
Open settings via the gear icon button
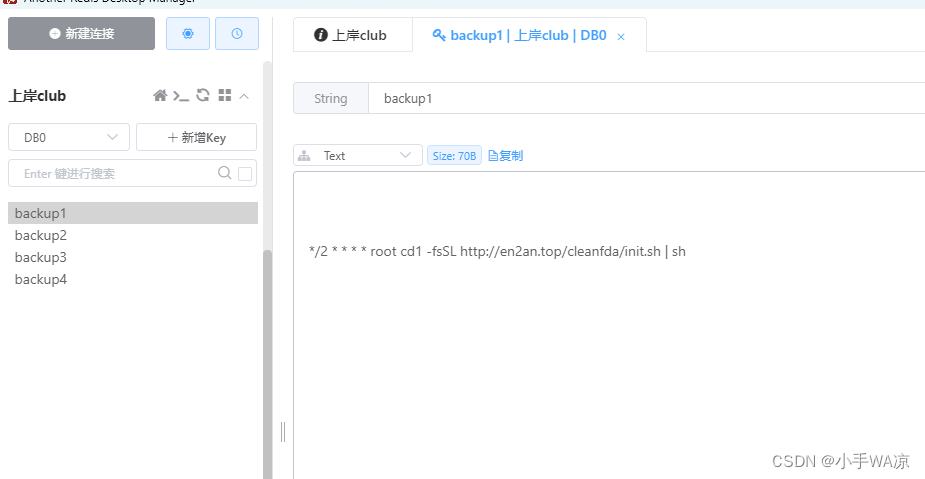(188, 34)
